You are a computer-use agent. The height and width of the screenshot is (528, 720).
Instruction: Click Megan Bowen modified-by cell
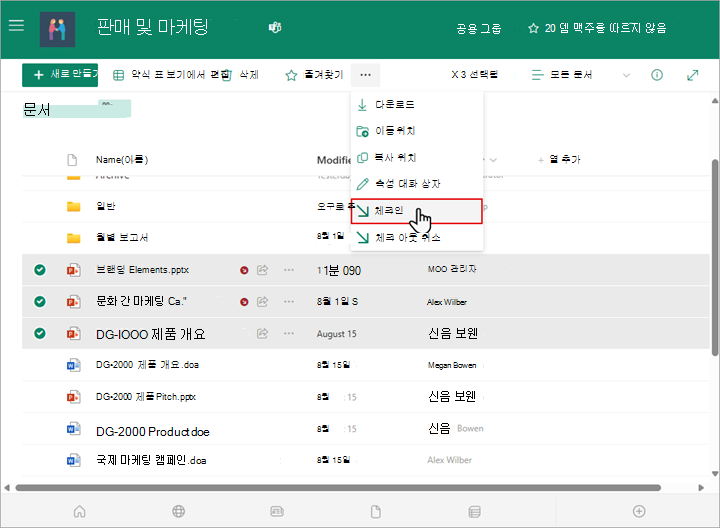click(x=452, y=365)
